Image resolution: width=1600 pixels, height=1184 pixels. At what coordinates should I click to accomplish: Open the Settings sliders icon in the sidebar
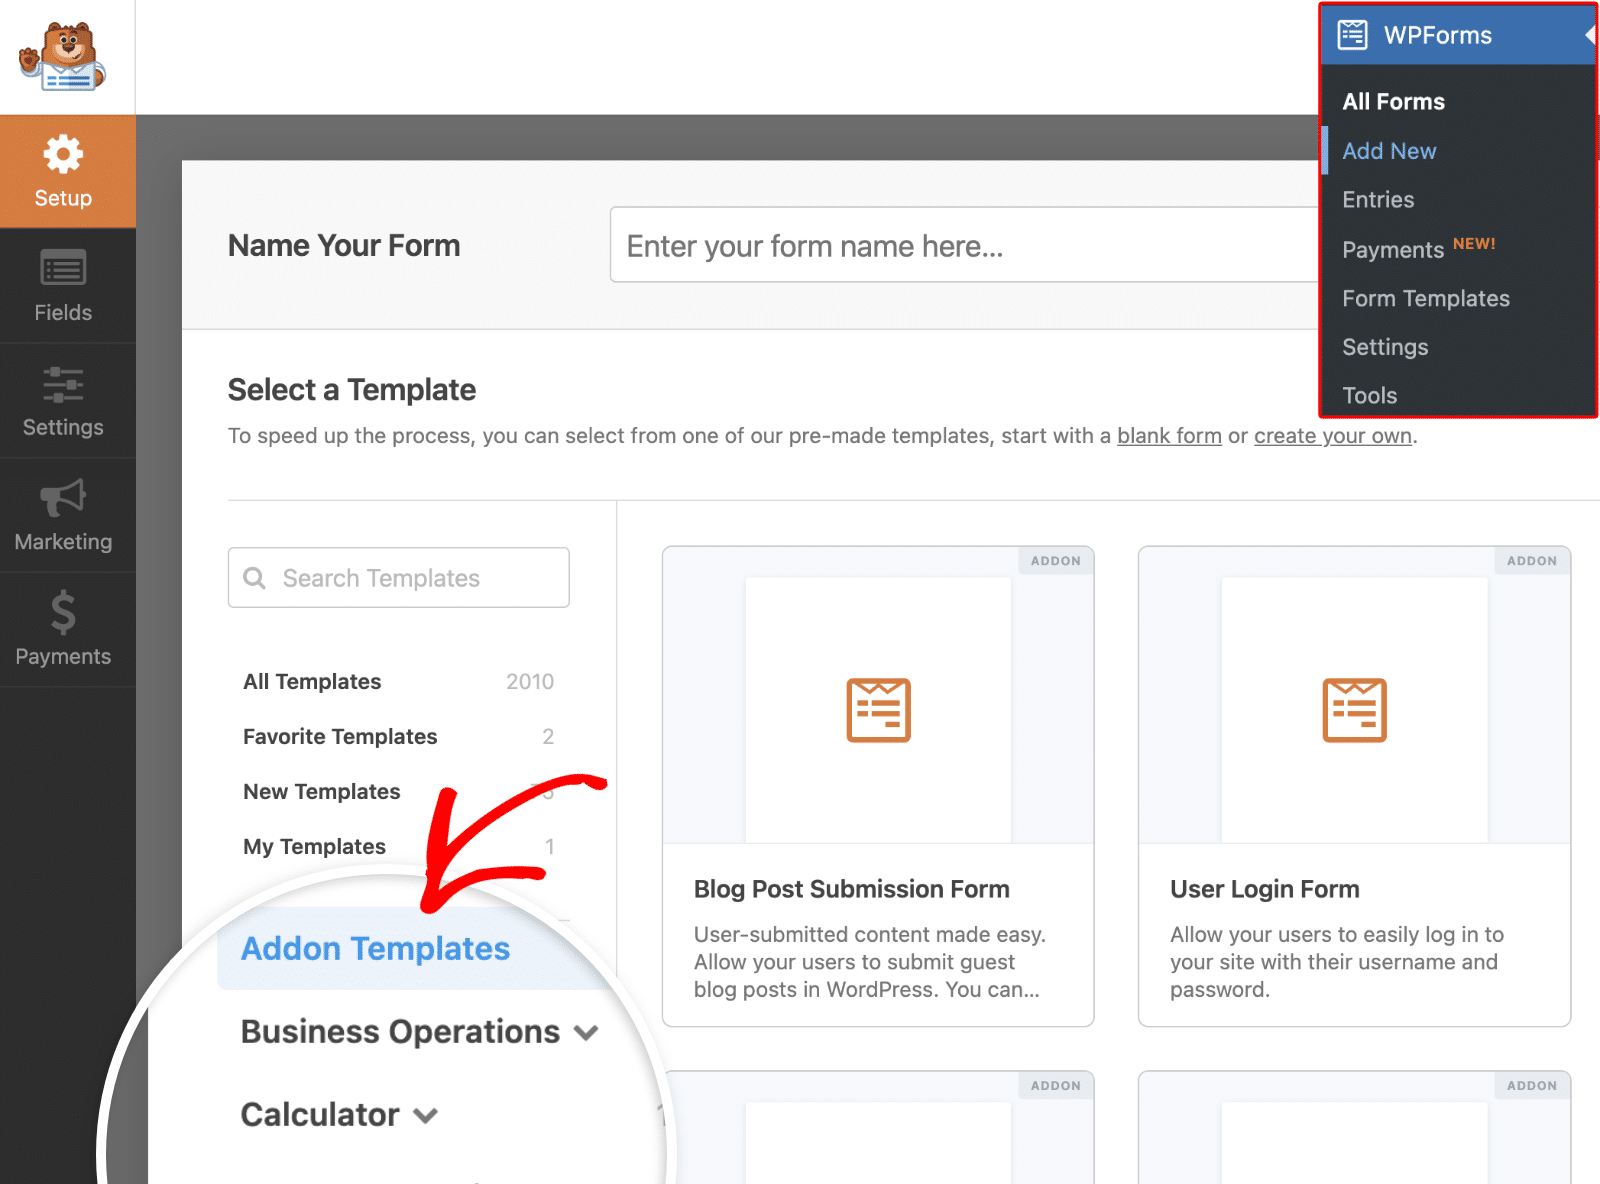pos(63,384)
